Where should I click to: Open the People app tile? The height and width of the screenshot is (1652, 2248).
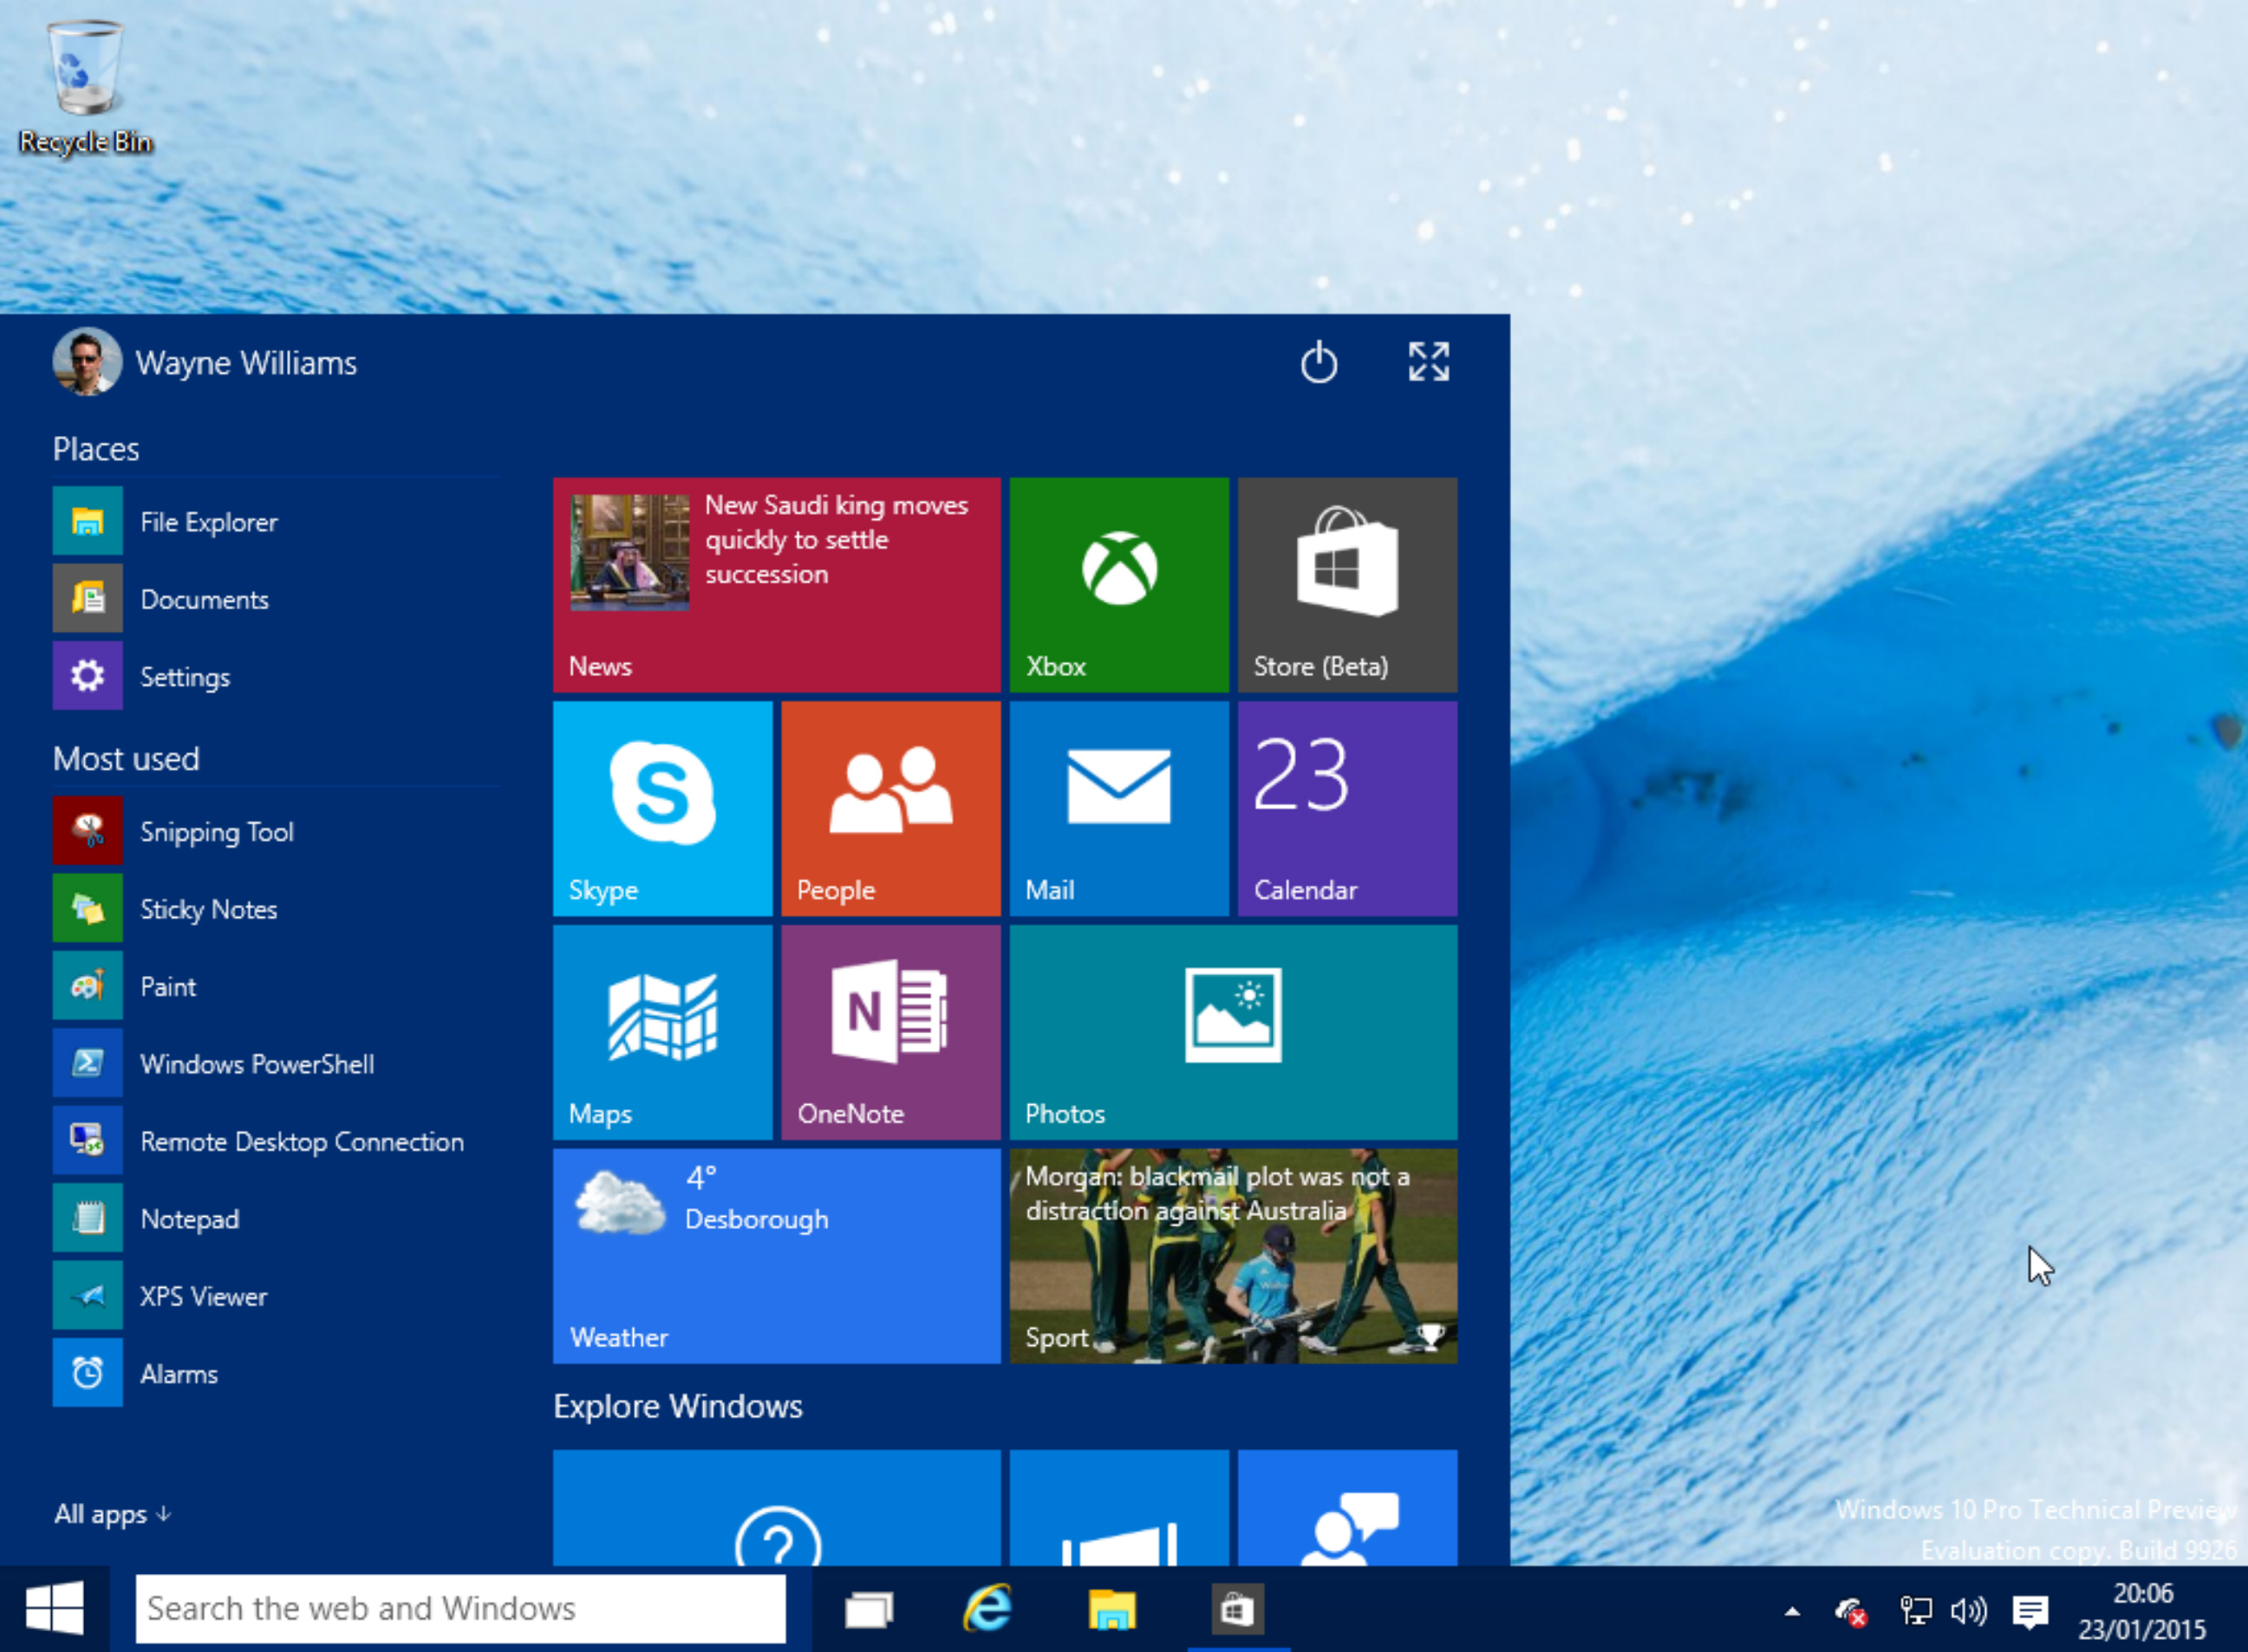[x=892, y=804]
